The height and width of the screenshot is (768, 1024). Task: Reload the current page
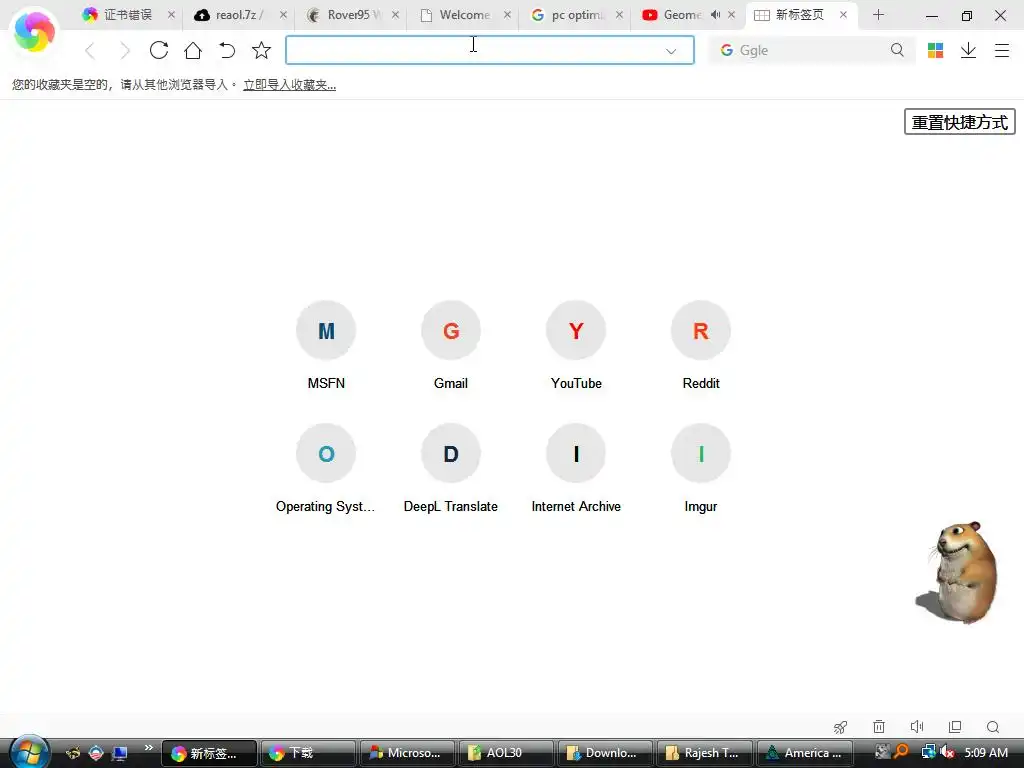coord(159,50)
